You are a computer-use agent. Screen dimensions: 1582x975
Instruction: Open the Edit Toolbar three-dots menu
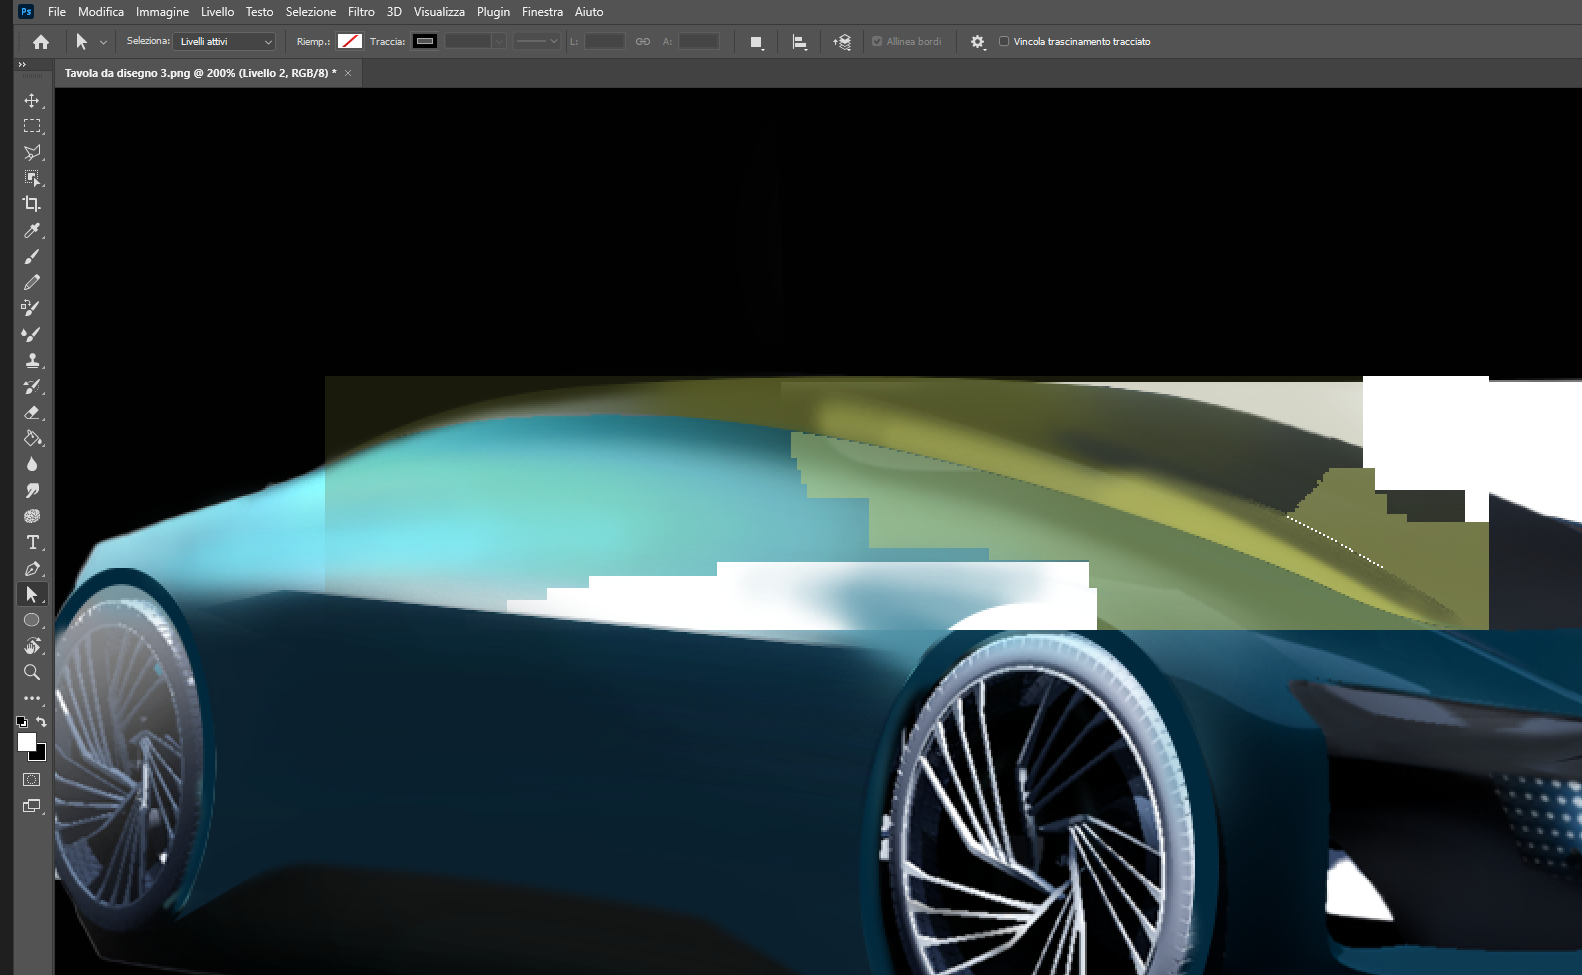pyautogui.click(x=32, y=698)
